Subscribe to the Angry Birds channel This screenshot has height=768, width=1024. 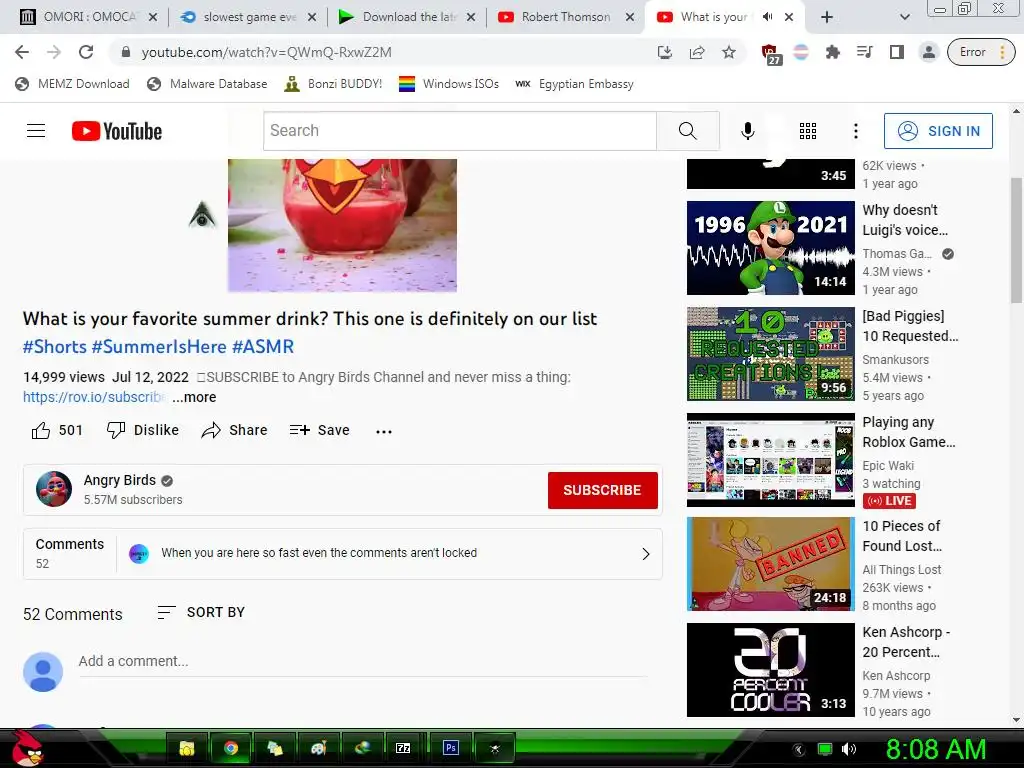tap(602, 490)
